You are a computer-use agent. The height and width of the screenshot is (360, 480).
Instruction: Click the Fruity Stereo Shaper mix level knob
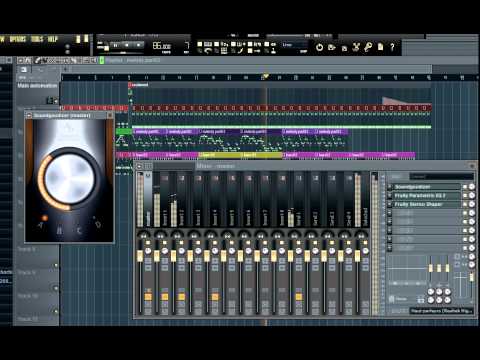coord(472,204)
